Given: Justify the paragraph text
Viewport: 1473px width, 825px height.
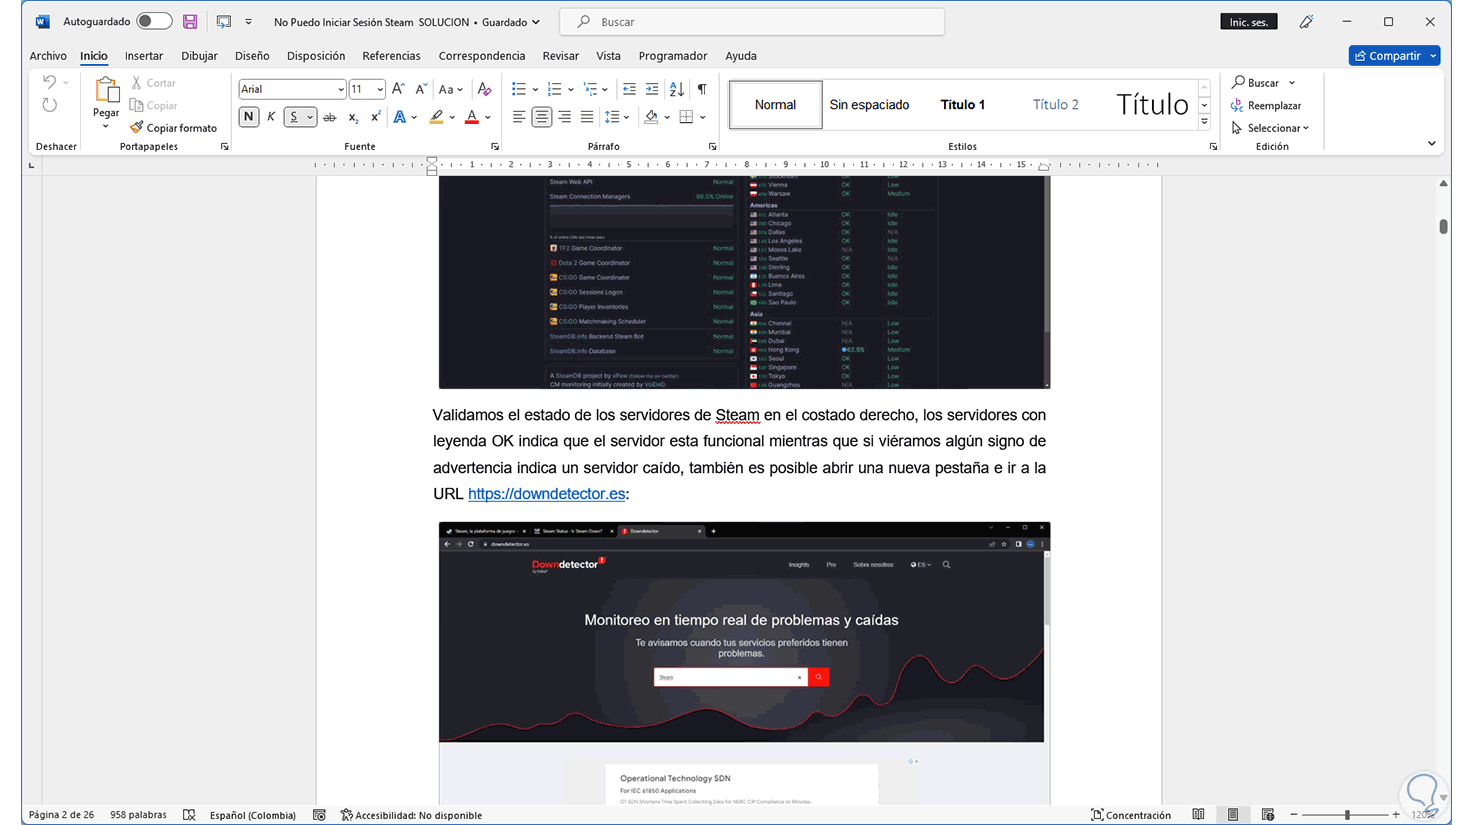Looking at the screenshot, I should point(587,117).
